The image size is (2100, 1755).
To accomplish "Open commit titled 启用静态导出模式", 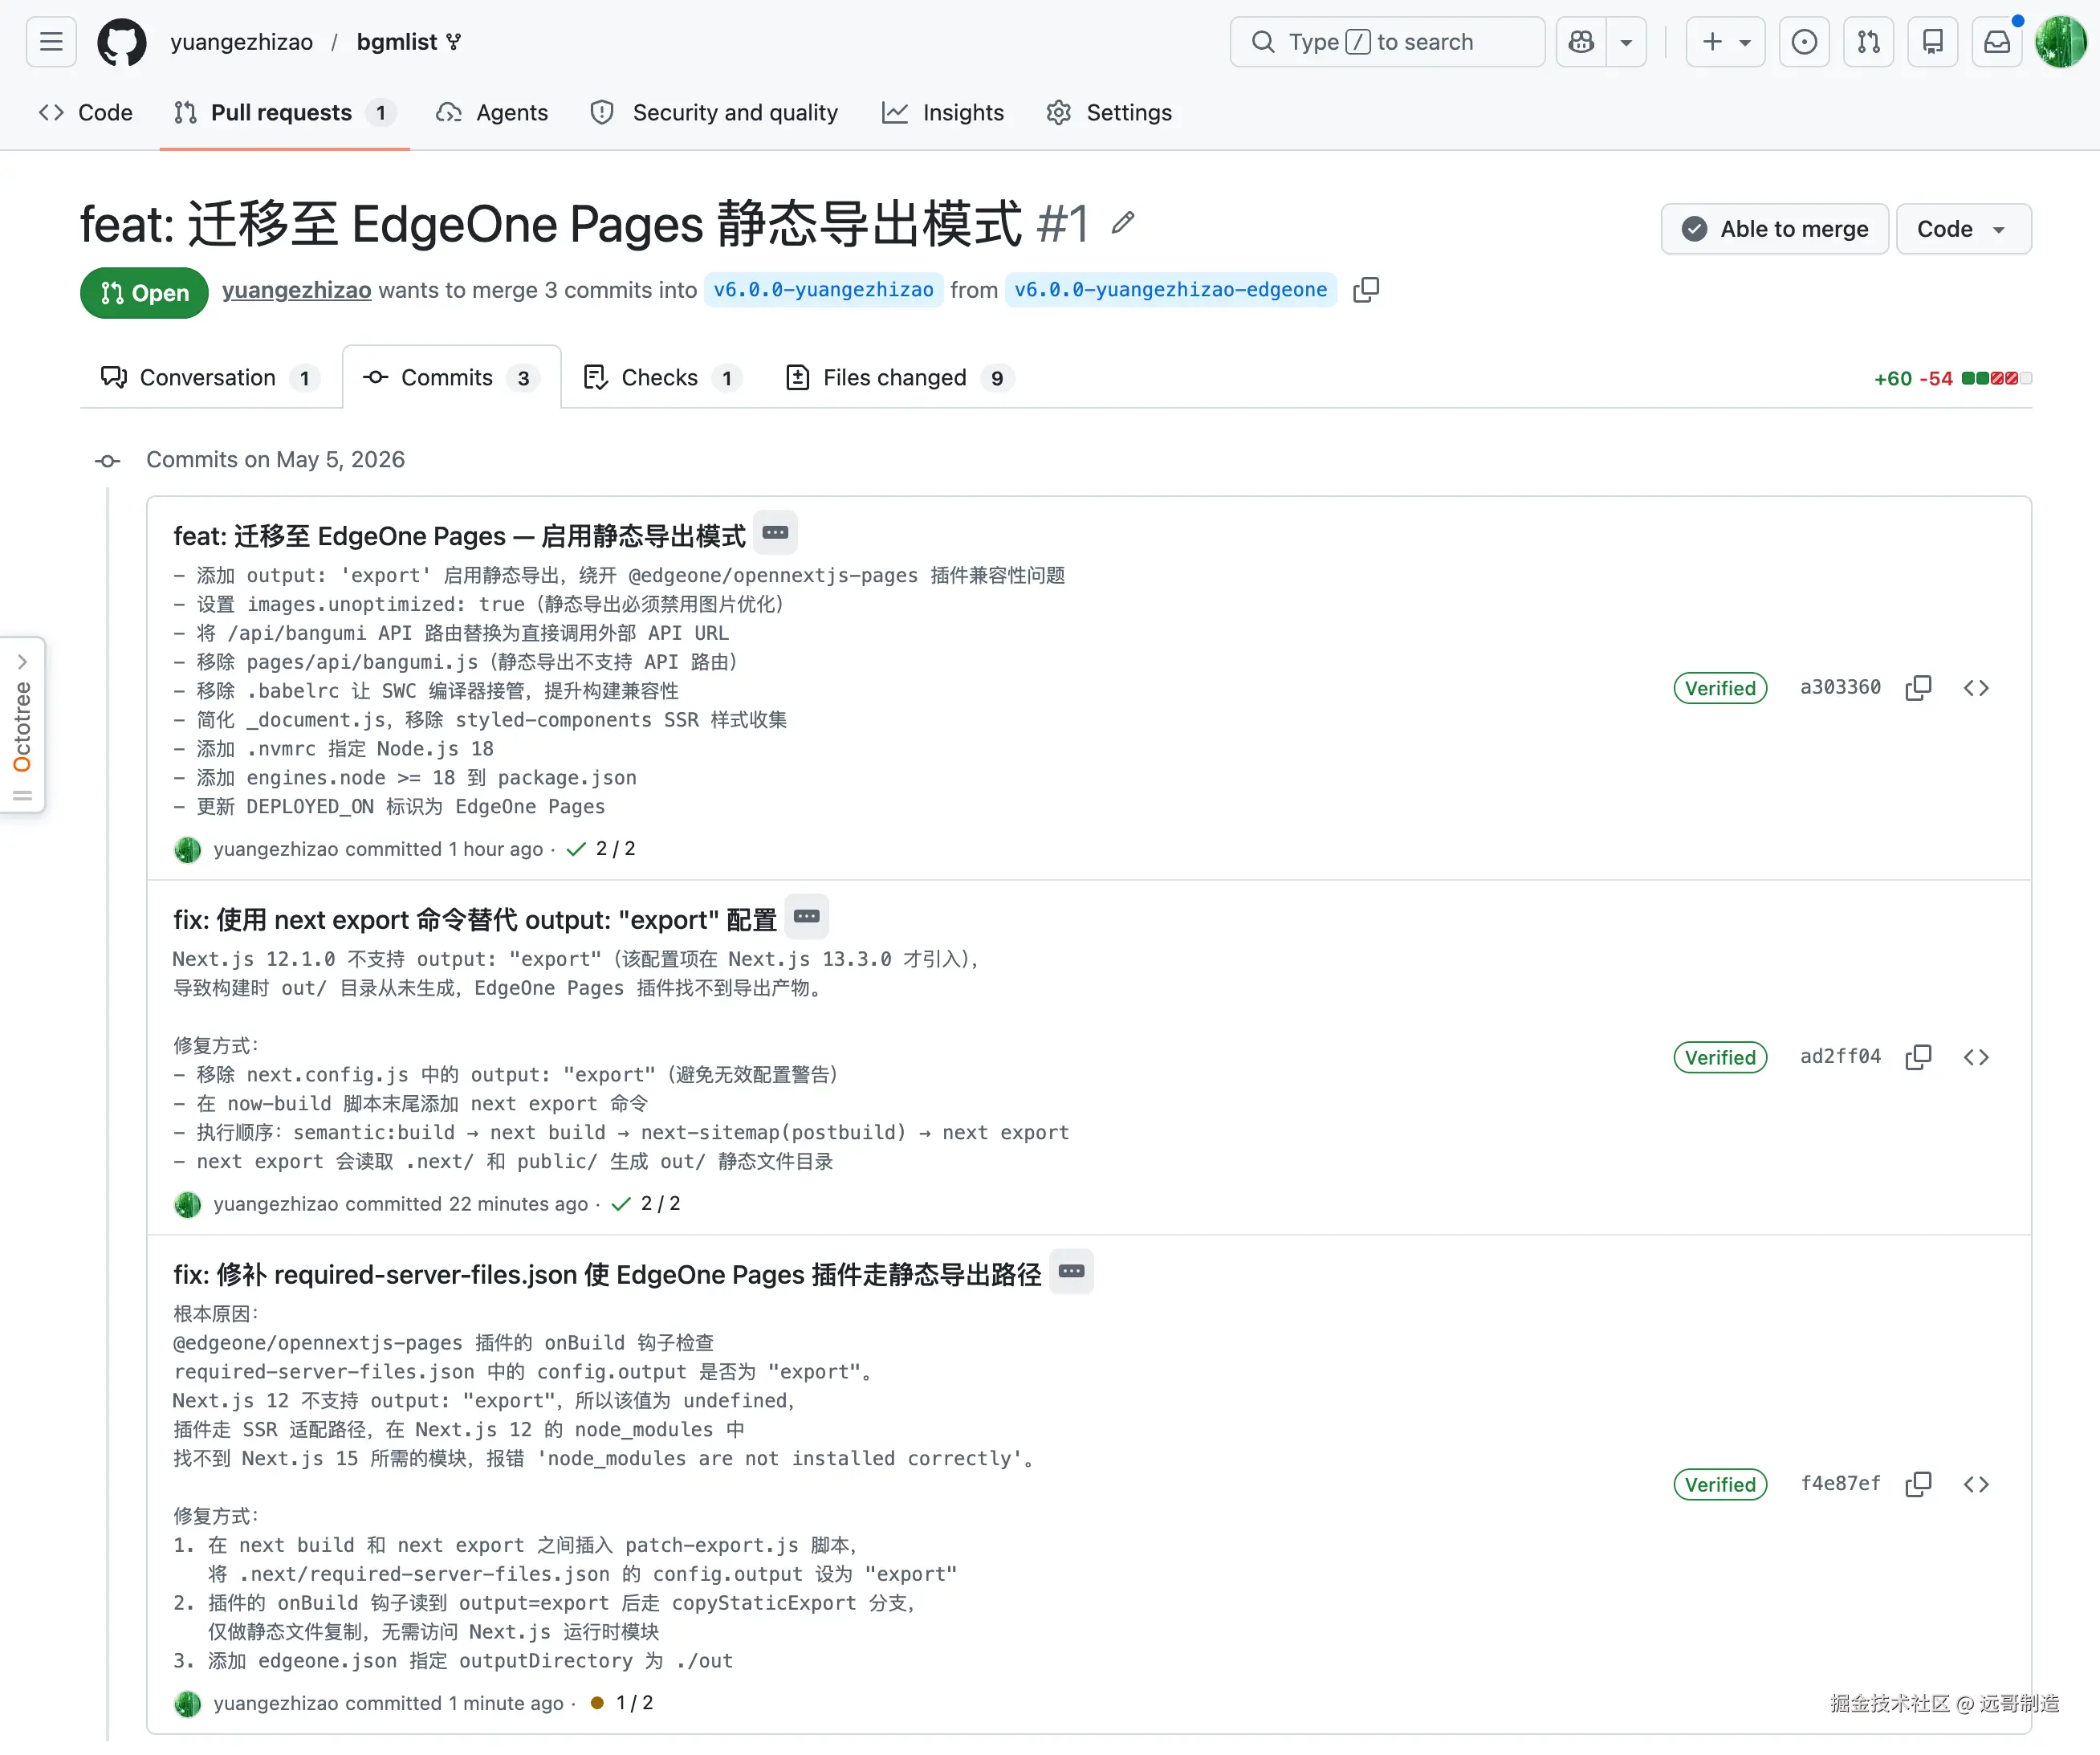I will coord(459,537).
